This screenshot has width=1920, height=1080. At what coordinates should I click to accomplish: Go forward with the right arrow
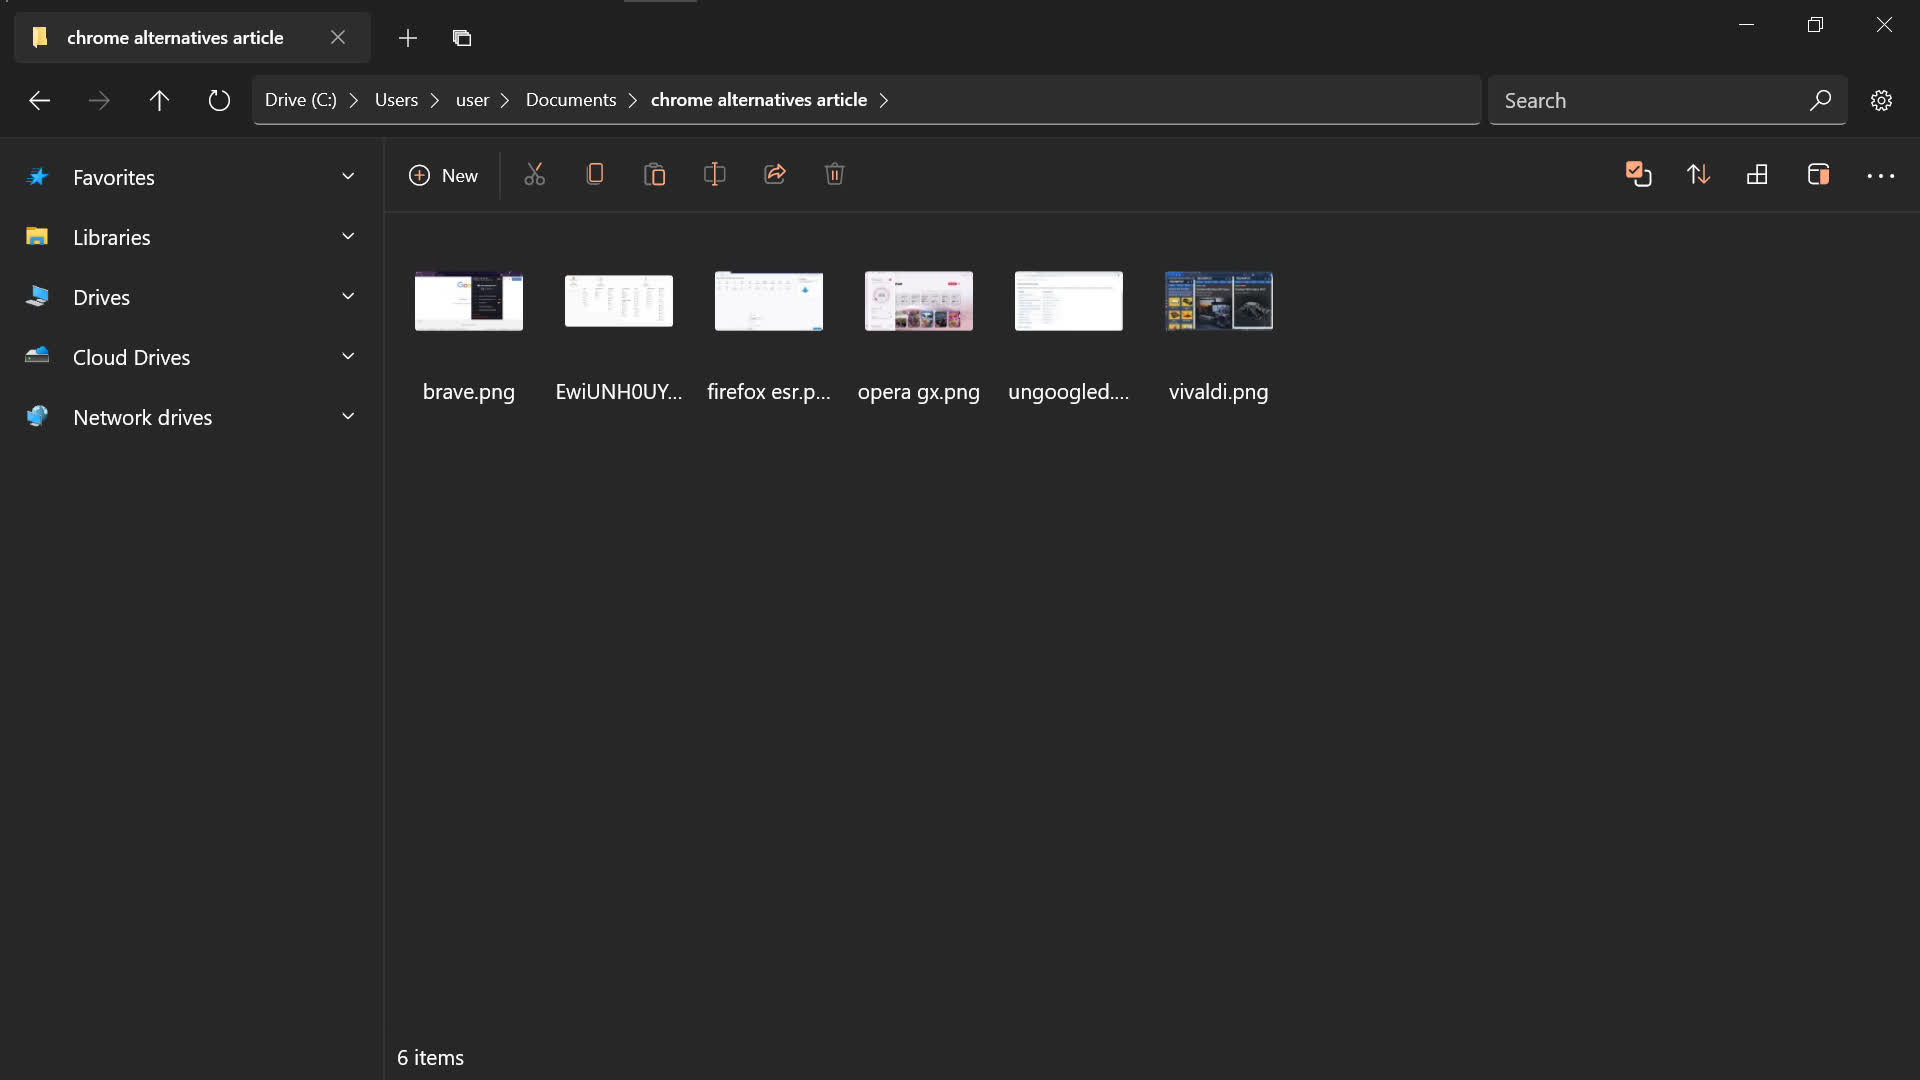point(99,100)
